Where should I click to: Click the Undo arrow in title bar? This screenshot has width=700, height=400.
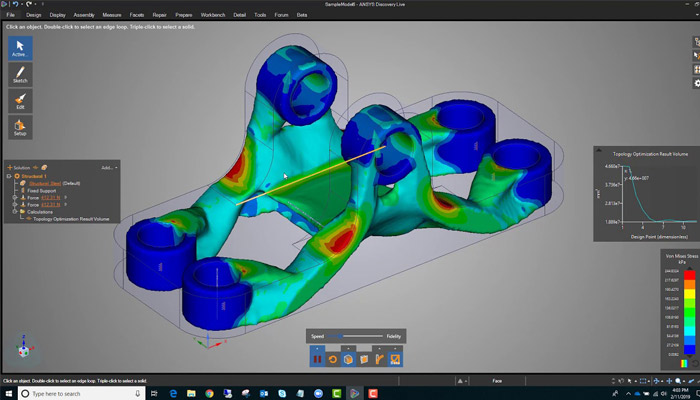(16, 4)
